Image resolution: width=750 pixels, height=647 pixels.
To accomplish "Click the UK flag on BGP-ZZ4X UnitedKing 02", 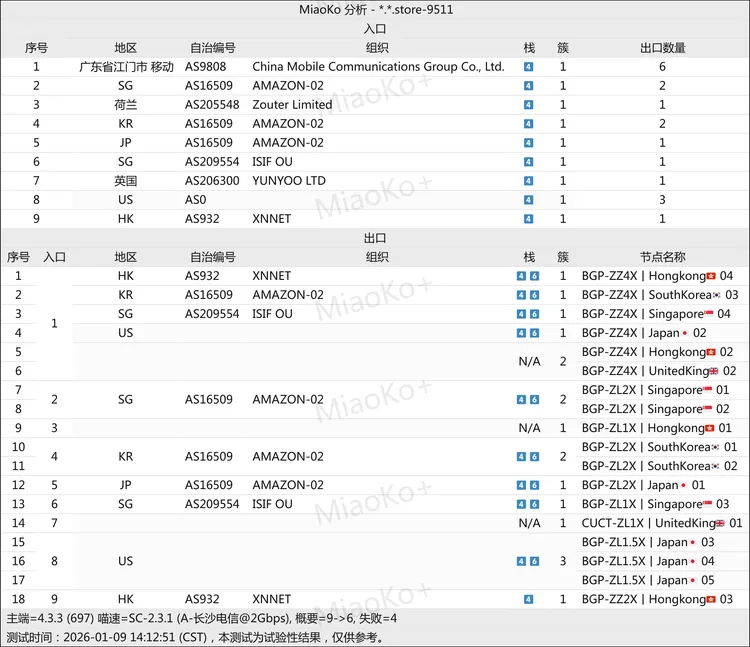I will 713,371.
